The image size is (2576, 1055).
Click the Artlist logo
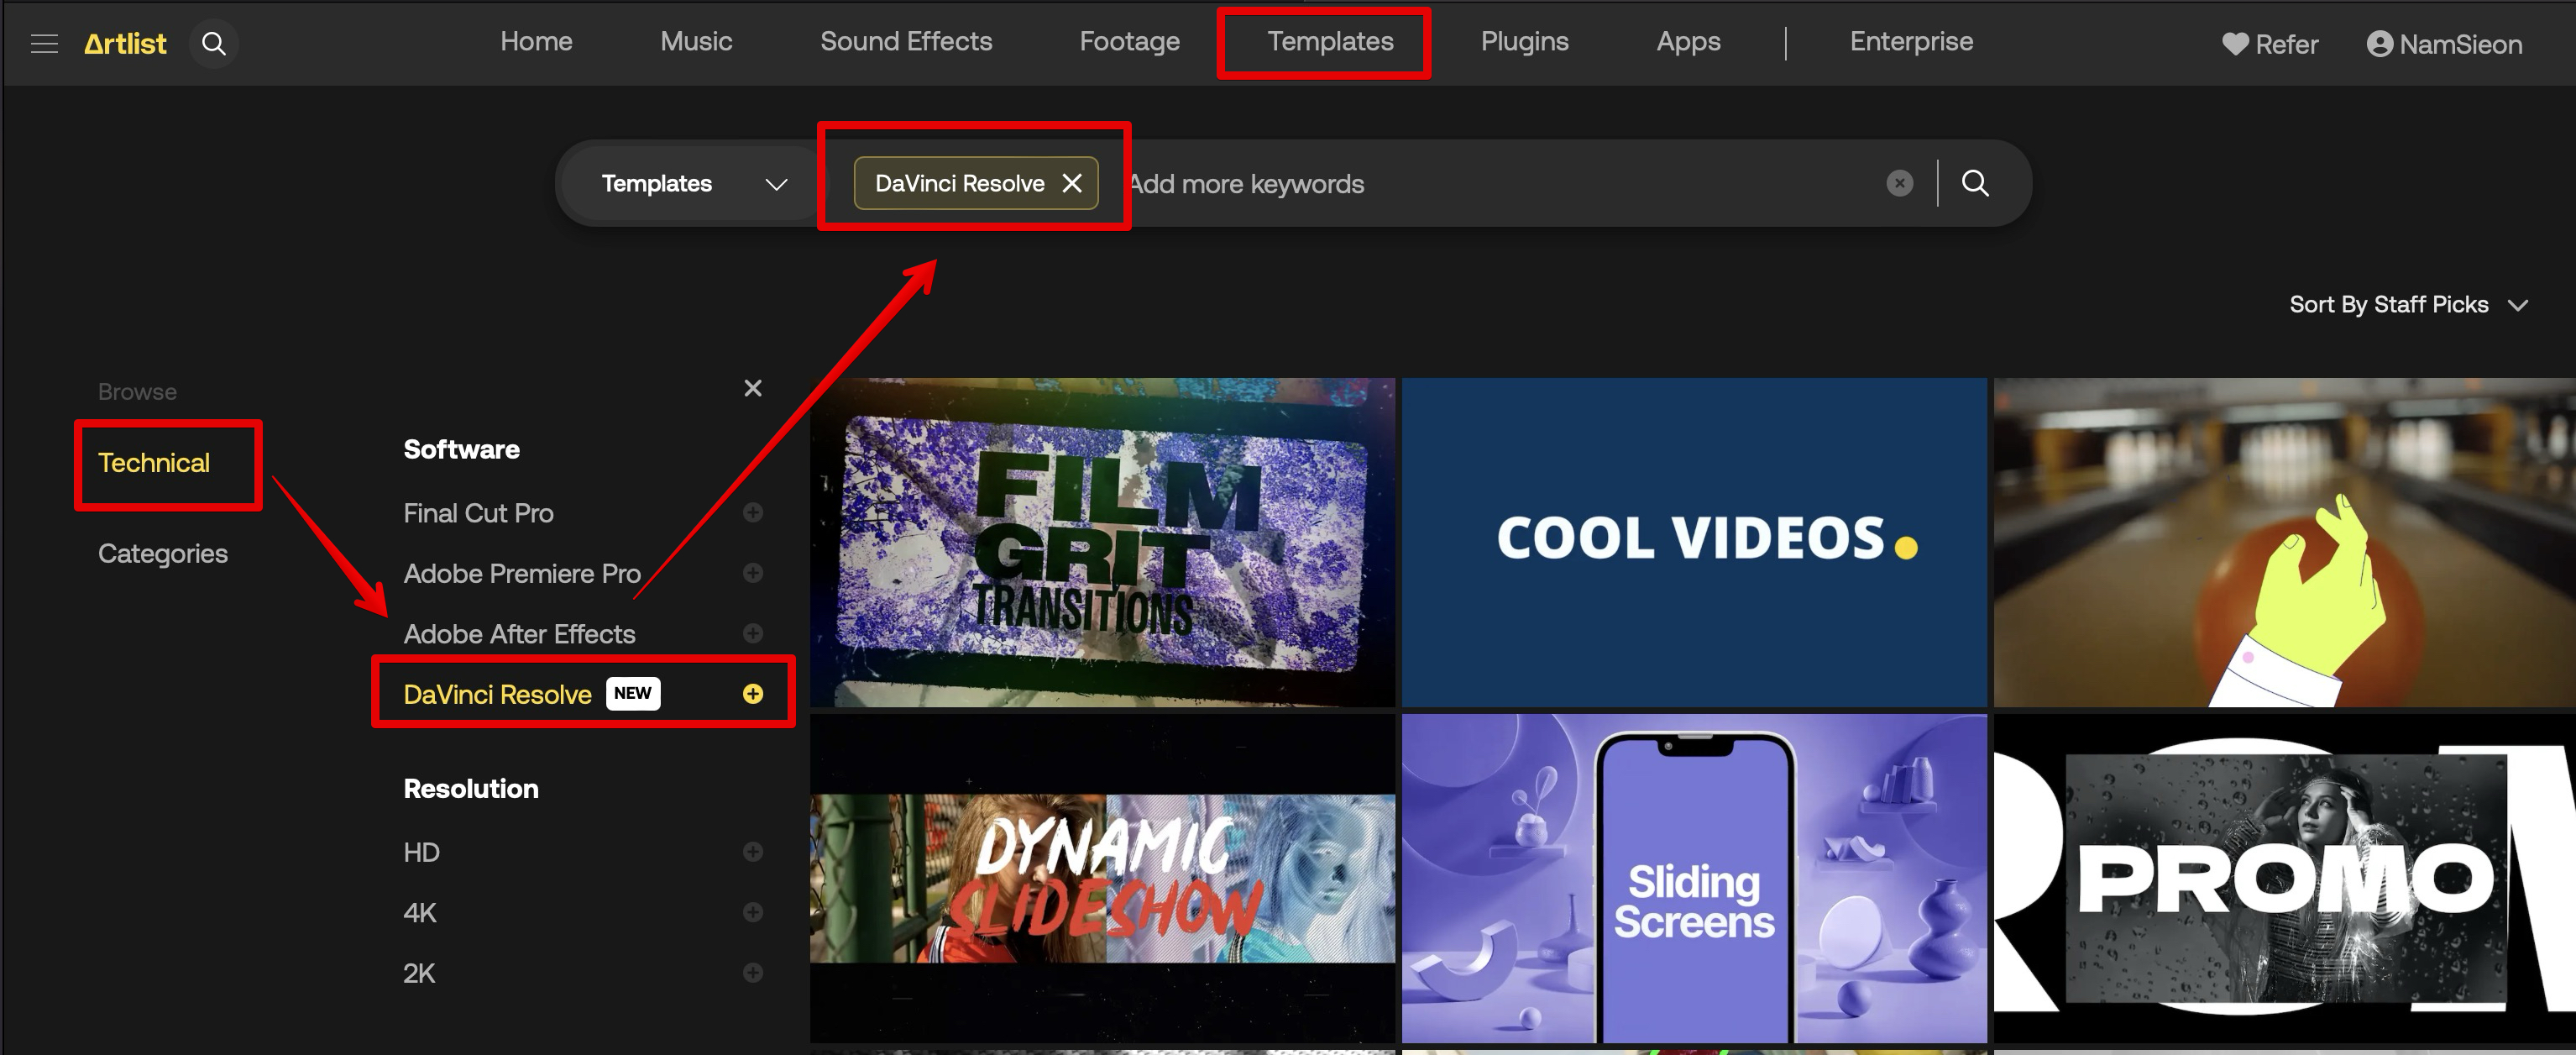pos(125,44)
